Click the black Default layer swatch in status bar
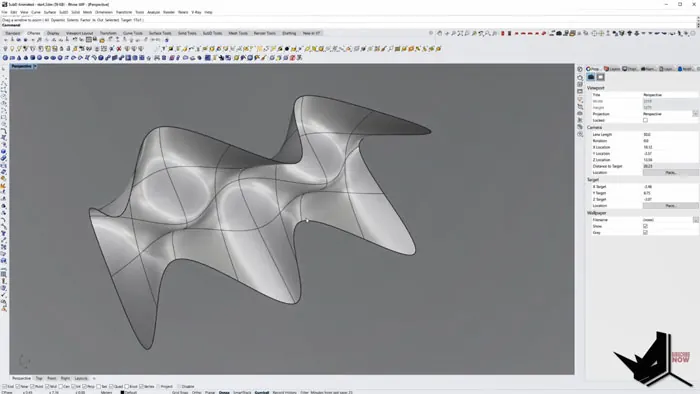 pyautogui.click(x=122, y=392)
